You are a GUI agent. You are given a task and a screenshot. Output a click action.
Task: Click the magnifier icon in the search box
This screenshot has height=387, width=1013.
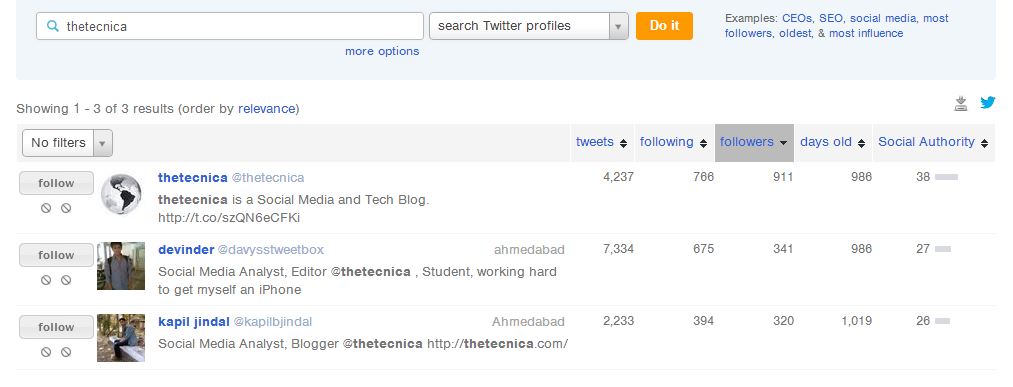54,26
